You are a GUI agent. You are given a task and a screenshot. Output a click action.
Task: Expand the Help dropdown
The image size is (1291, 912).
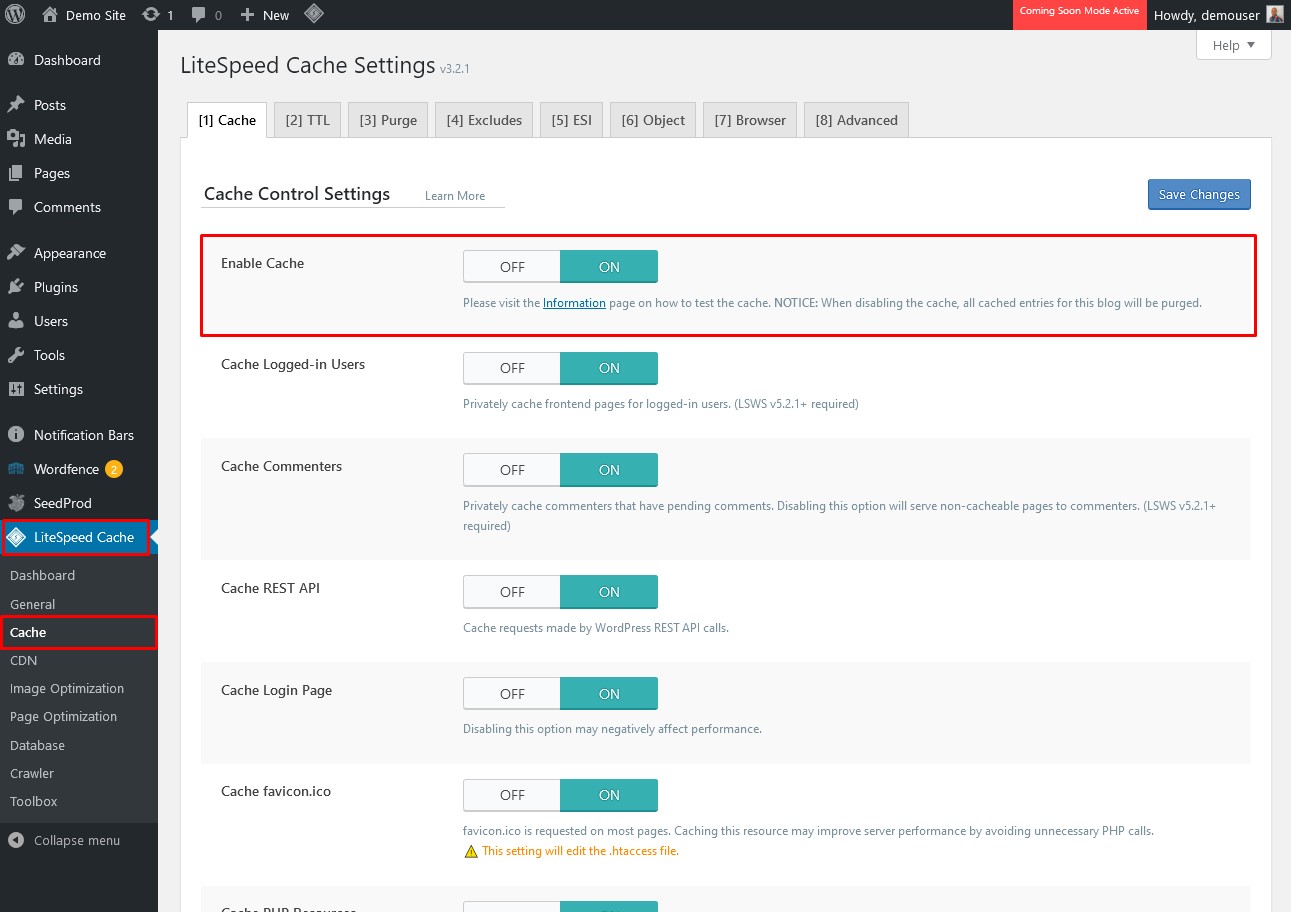[1234, 45]
